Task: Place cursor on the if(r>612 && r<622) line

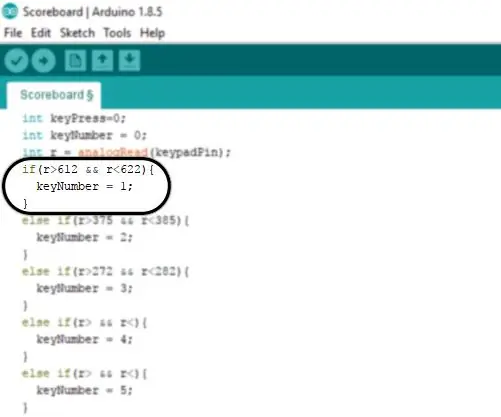Action: pos(88,169)
